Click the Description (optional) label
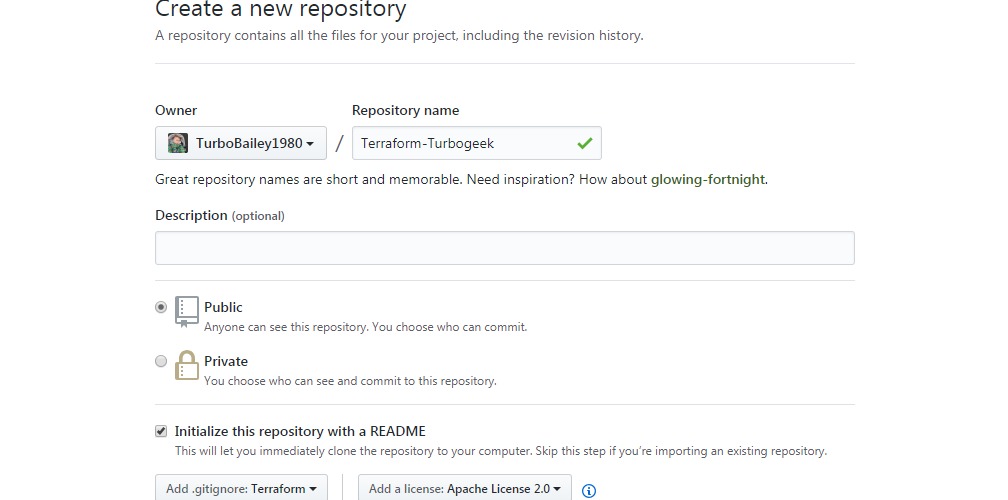This screenshot has height=500, width=1008. 220,215
